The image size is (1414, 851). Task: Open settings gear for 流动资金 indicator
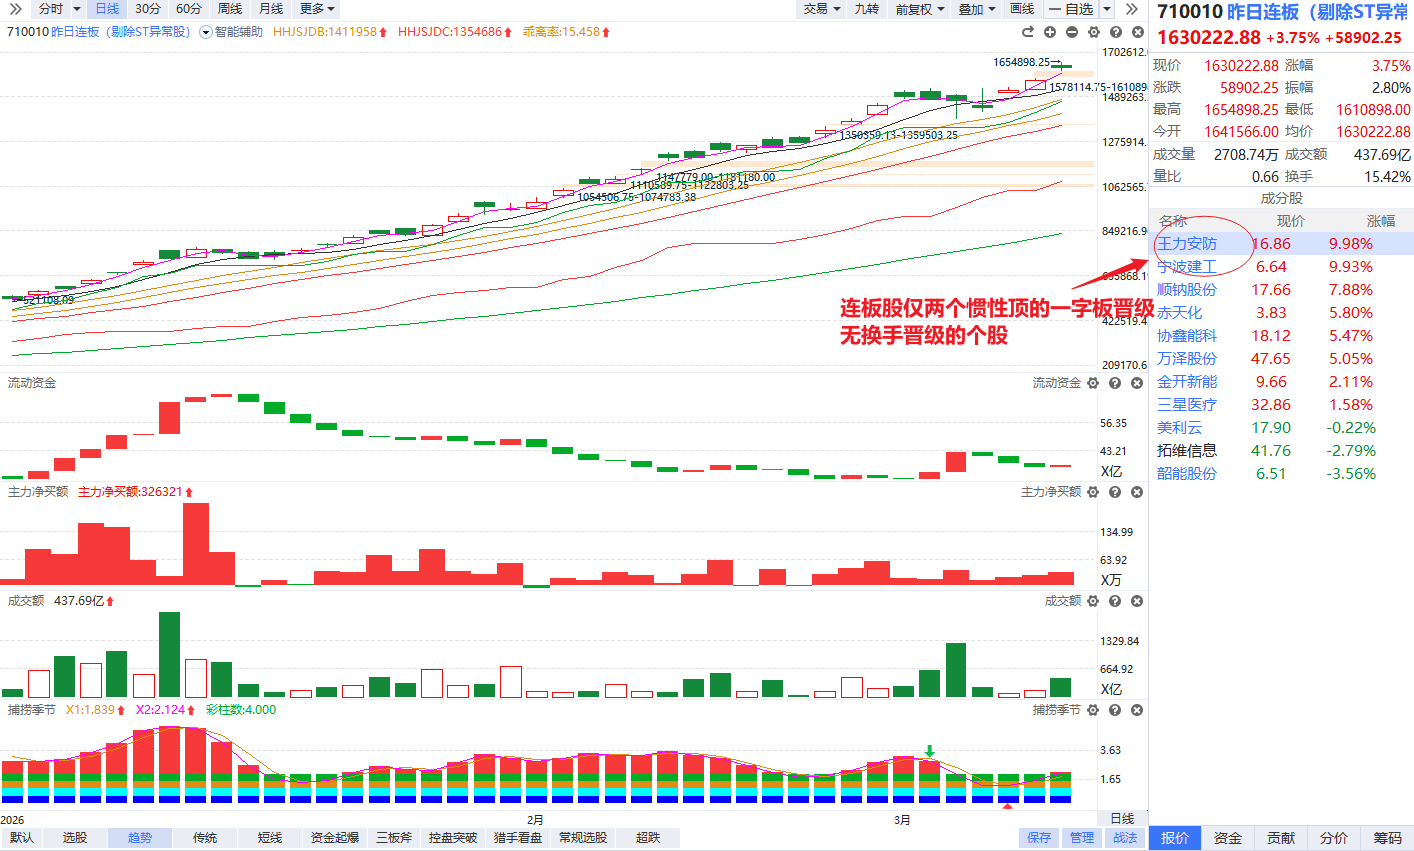coord(1093,383)
